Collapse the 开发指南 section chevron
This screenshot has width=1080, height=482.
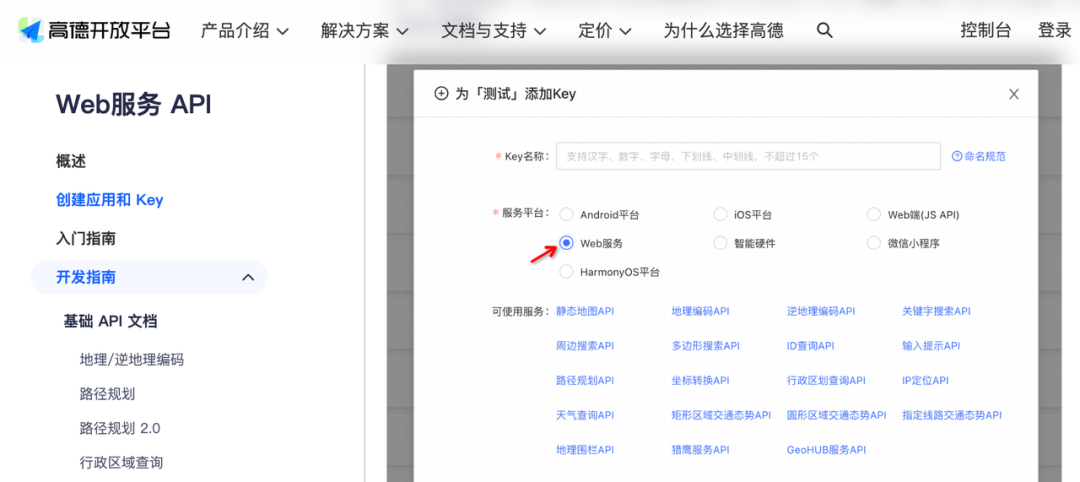[x=249, y=277]
